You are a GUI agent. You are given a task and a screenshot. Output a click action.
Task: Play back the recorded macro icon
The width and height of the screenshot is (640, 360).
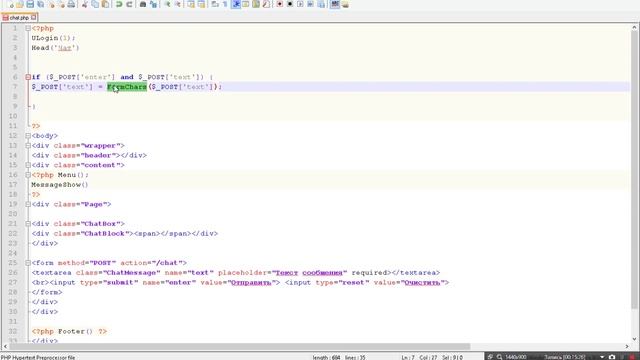[x=300, y=4]
